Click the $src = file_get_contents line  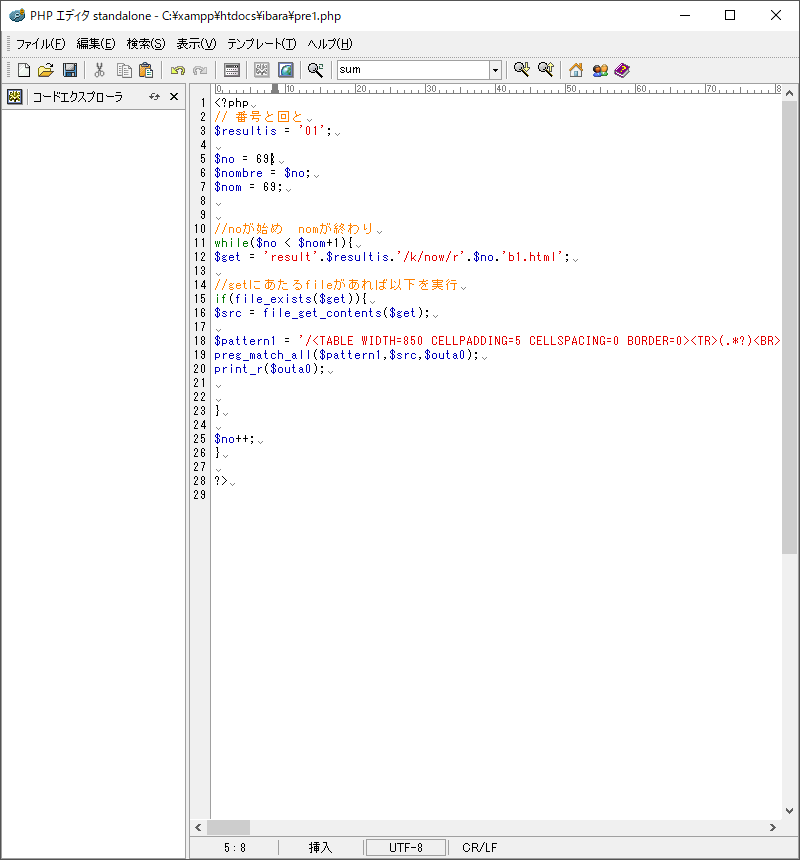(322, 313)
